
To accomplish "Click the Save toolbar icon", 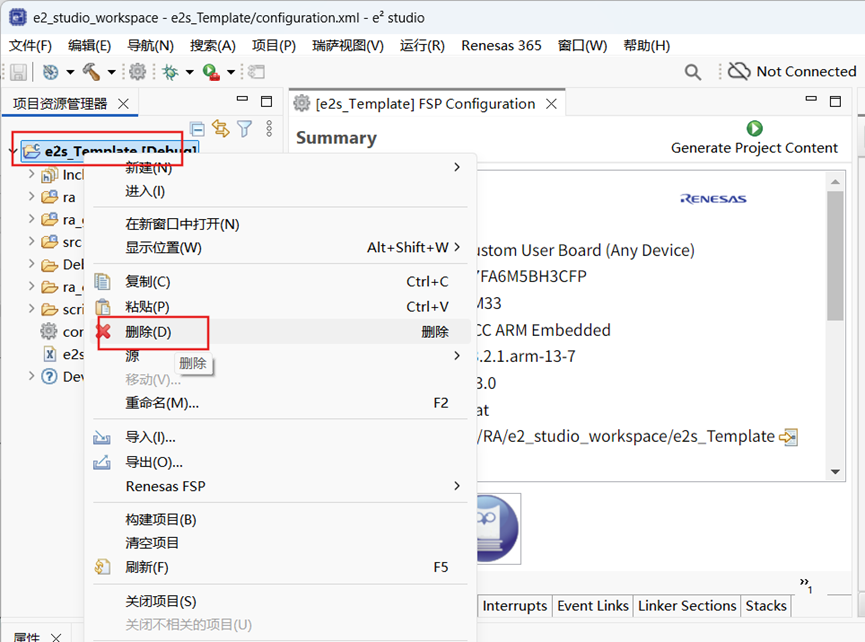I will pyautogui.click(x=18, y=72).
